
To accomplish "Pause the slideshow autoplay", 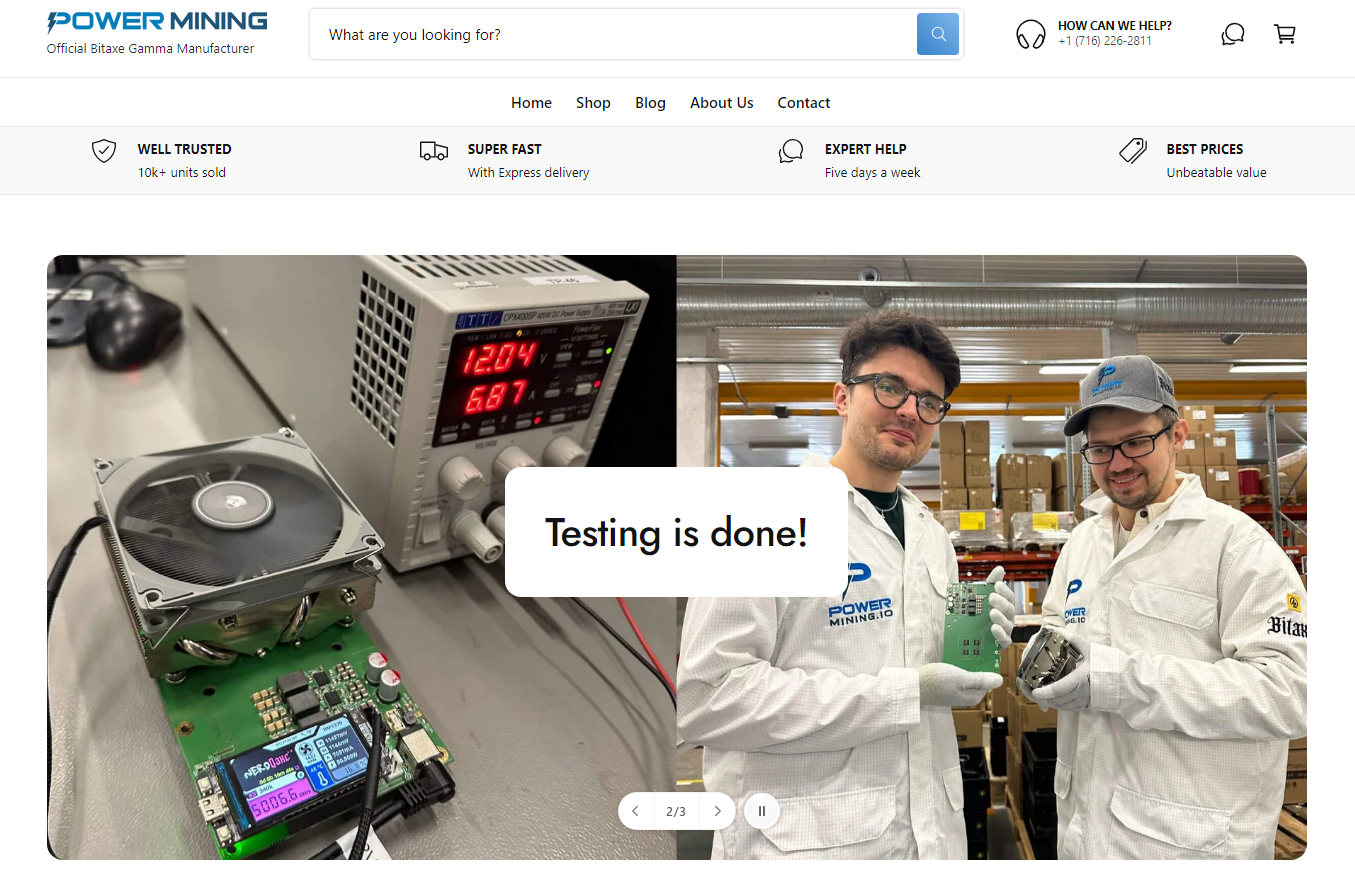I will coord(761,811).
